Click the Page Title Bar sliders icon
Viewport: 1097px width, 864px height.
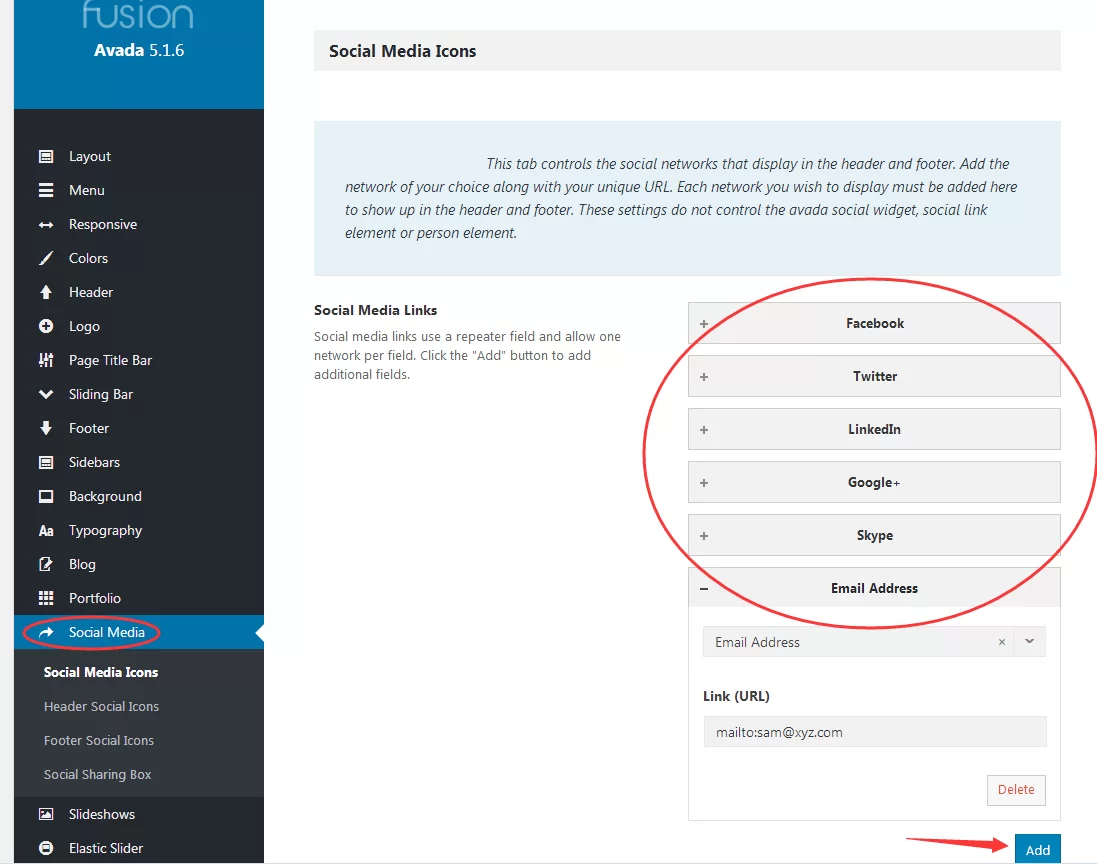click(x=46, y=360)
